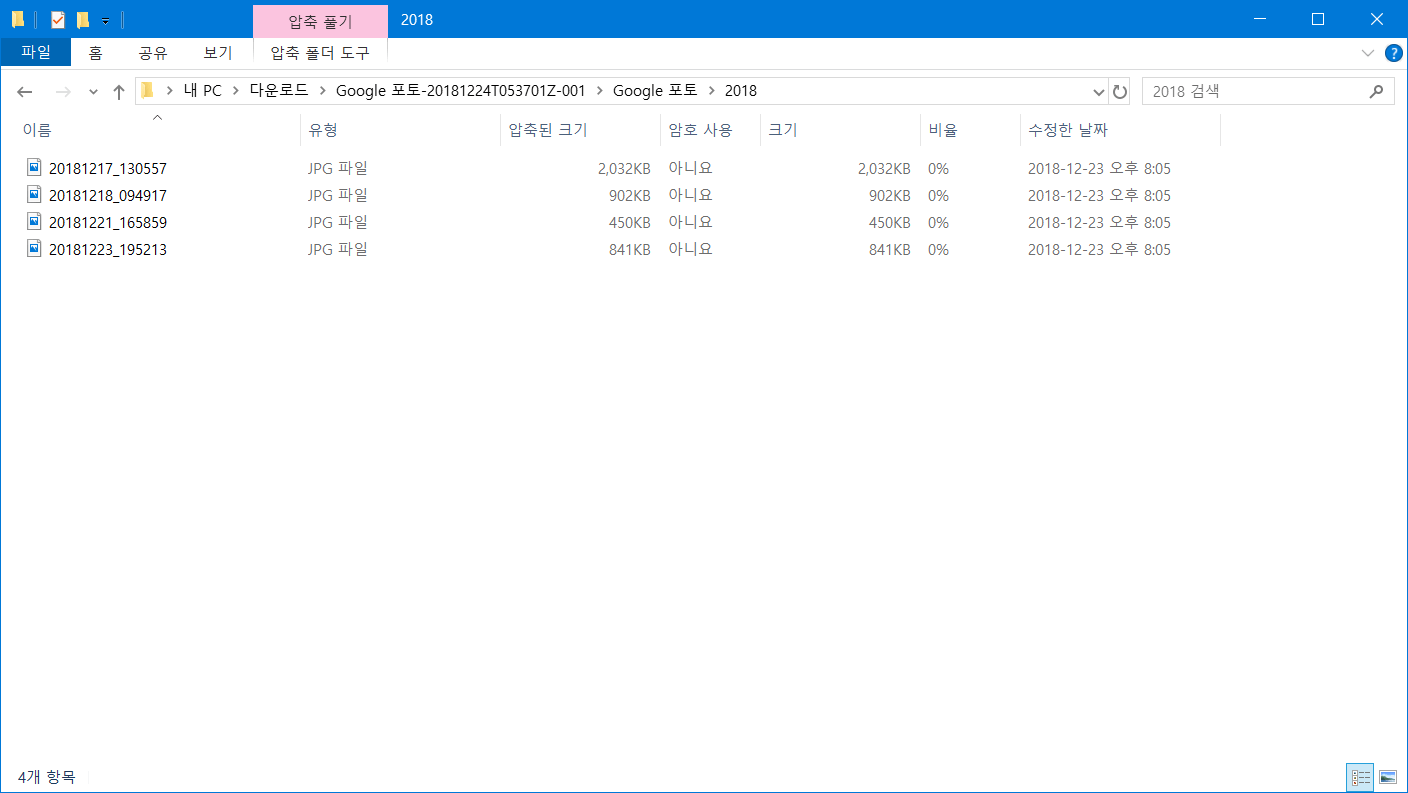Screen dimensions: 1408x793
Task: Click the Properties icon in quick access toolbar
Action: 58,20
